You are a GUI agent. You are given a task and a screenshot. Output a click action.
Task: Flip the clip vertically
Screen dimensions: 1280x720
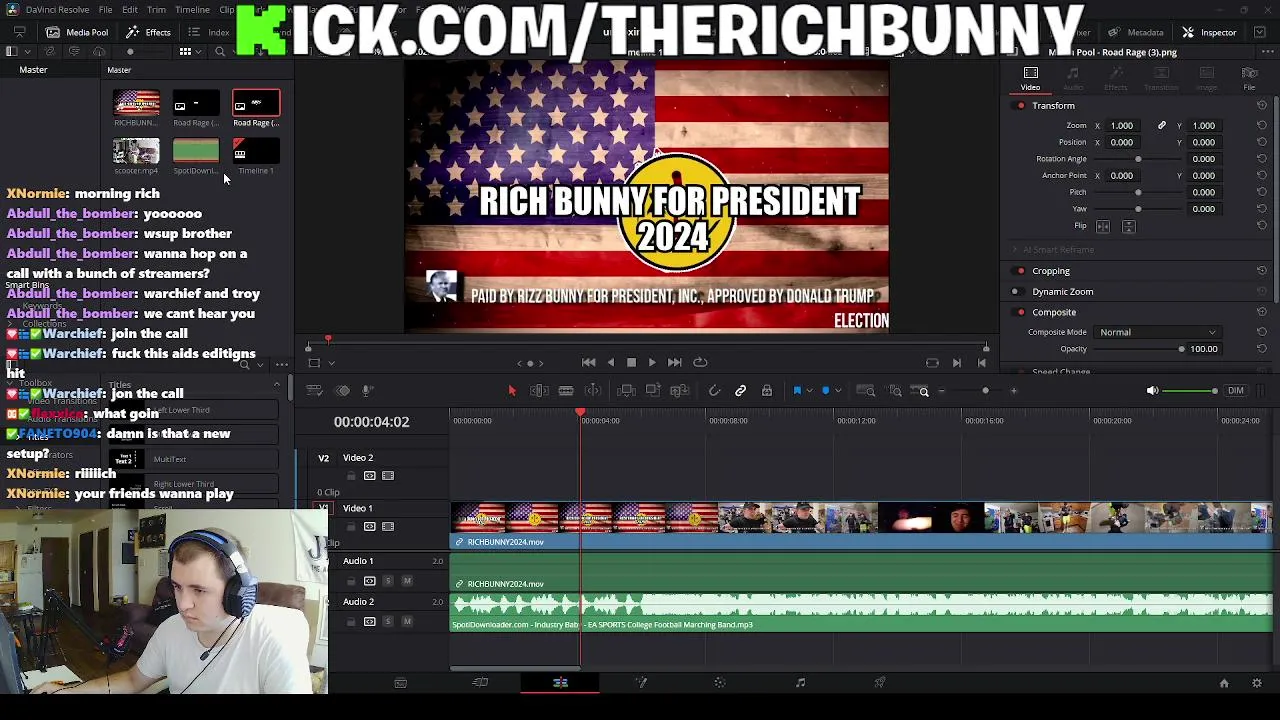[1128, 226]
